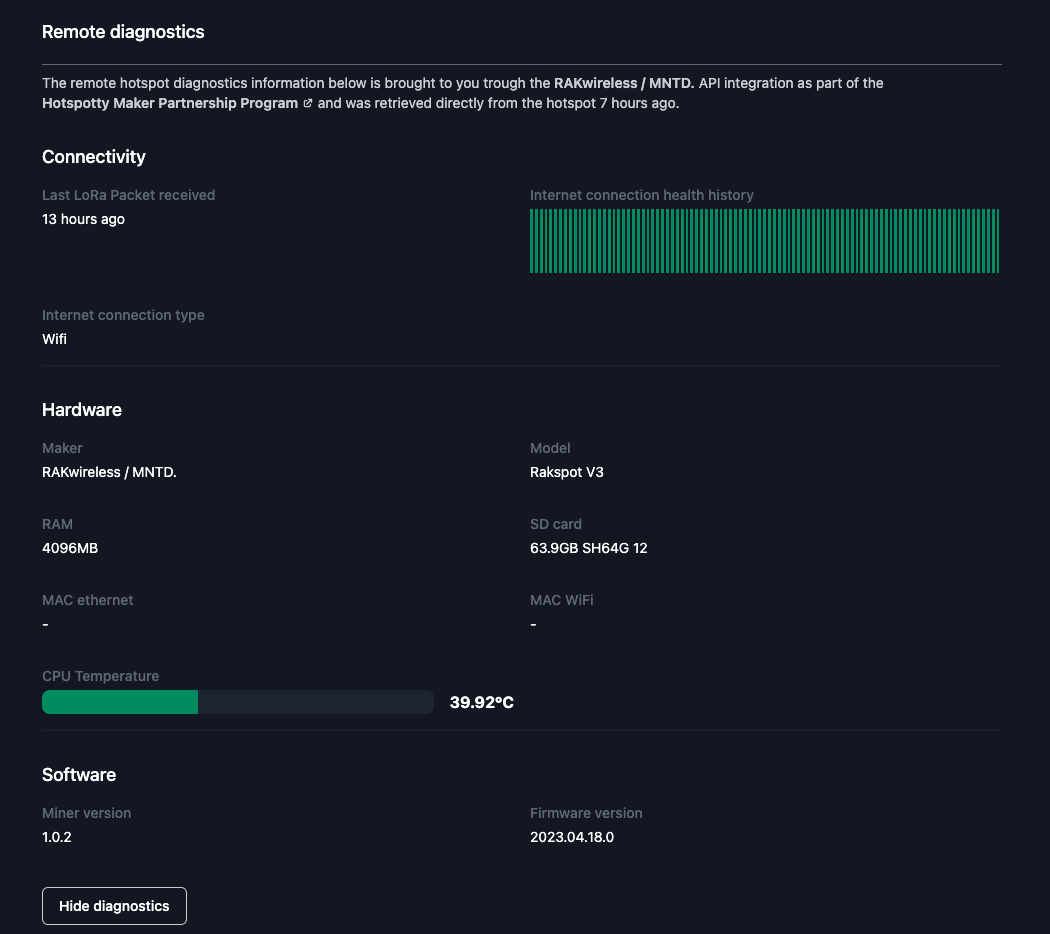Click the "Hardware" section heading
Viewport: 1050px width, 934px height.
coord(82,410)
